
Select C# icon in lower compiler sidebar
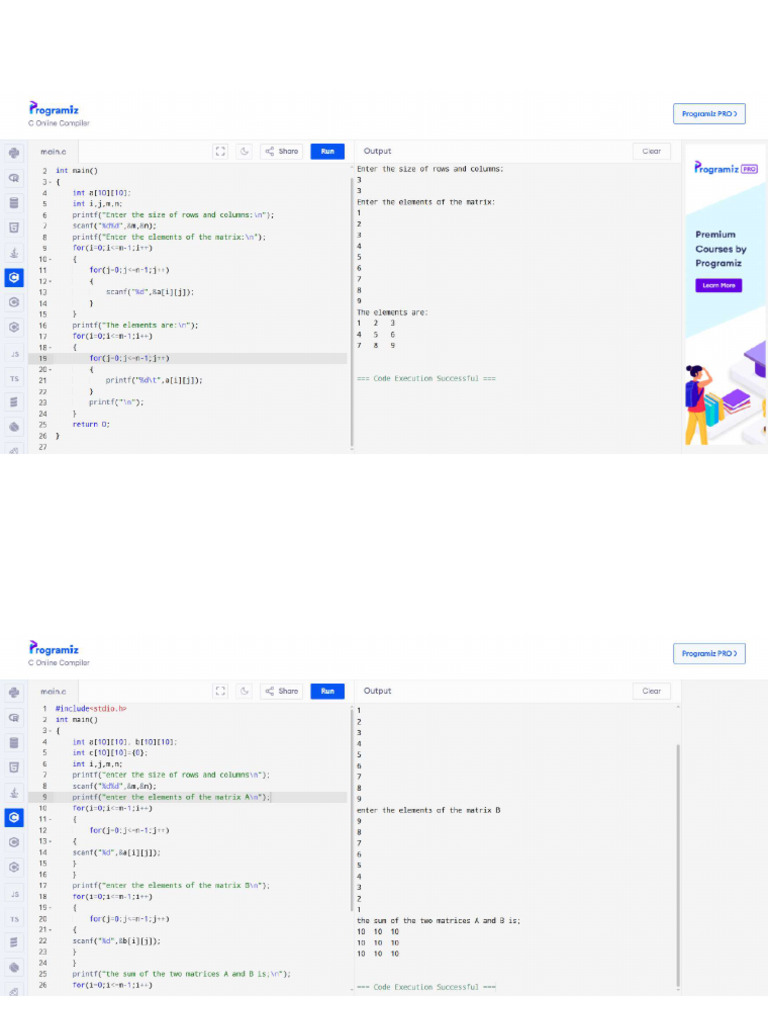pos(14,867)
